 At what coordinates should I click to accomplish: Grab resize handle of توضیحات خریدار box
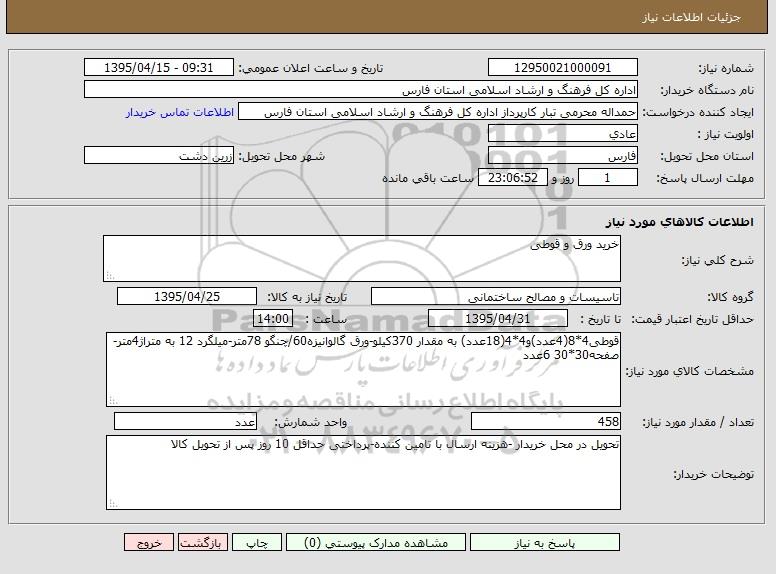113,504
